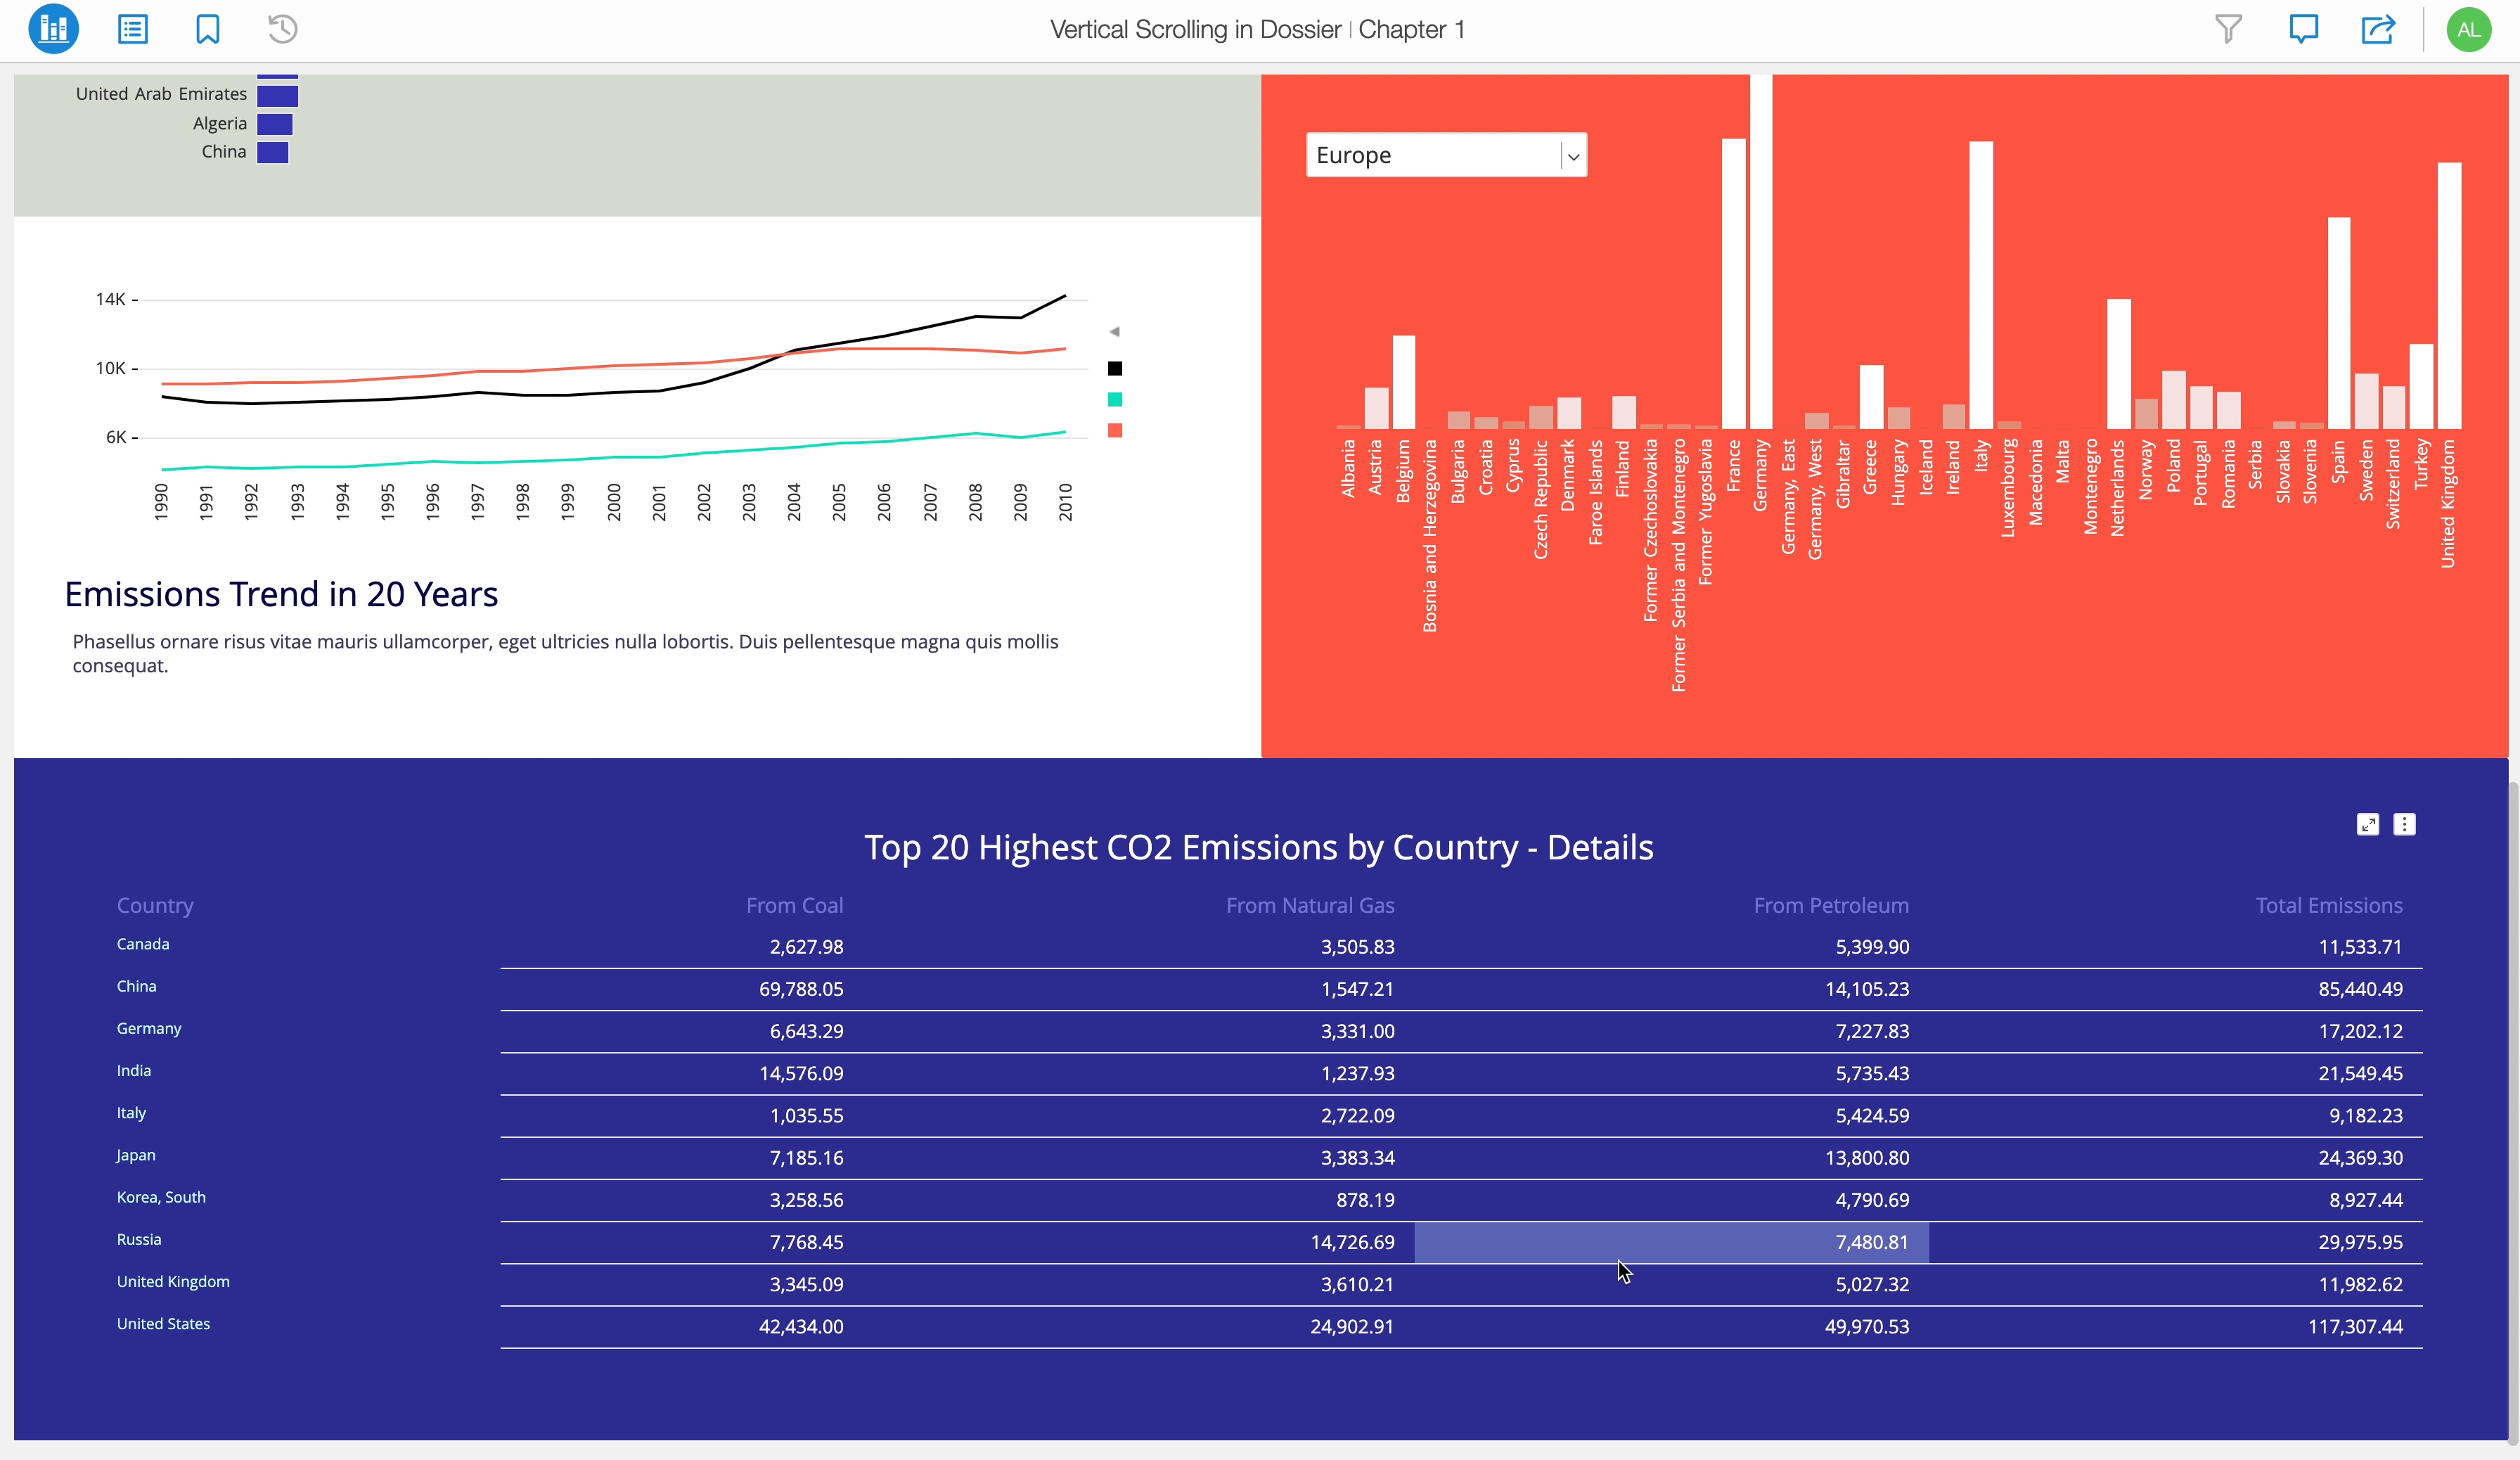Viewport: 2520px width, 1460px height.
Task: Click the teal legend color swatch
Action: tap(1115, 400)
